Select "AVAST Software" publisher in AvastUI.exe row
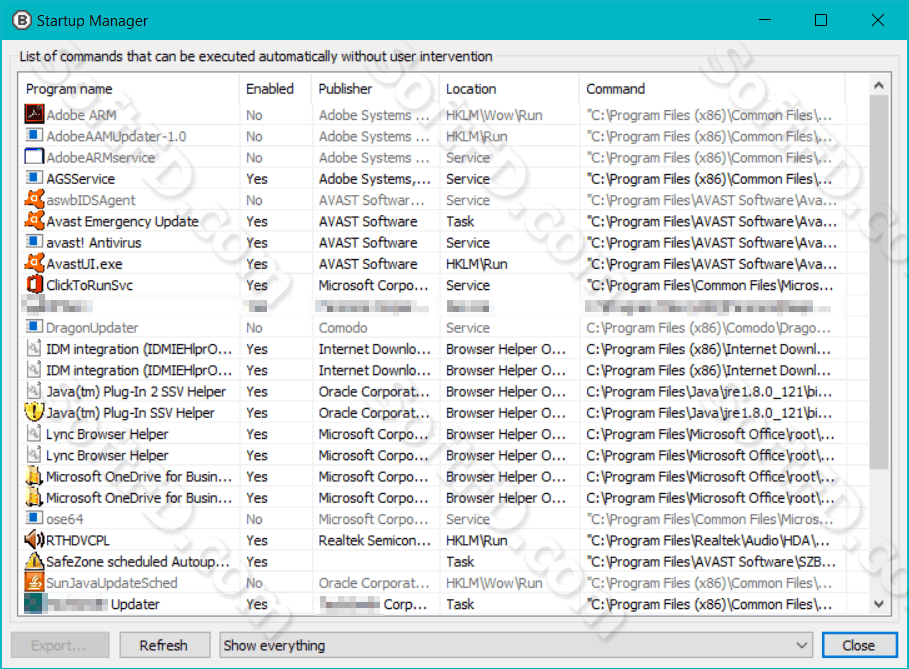Screen dimensions: 909x669 (368, 264)
